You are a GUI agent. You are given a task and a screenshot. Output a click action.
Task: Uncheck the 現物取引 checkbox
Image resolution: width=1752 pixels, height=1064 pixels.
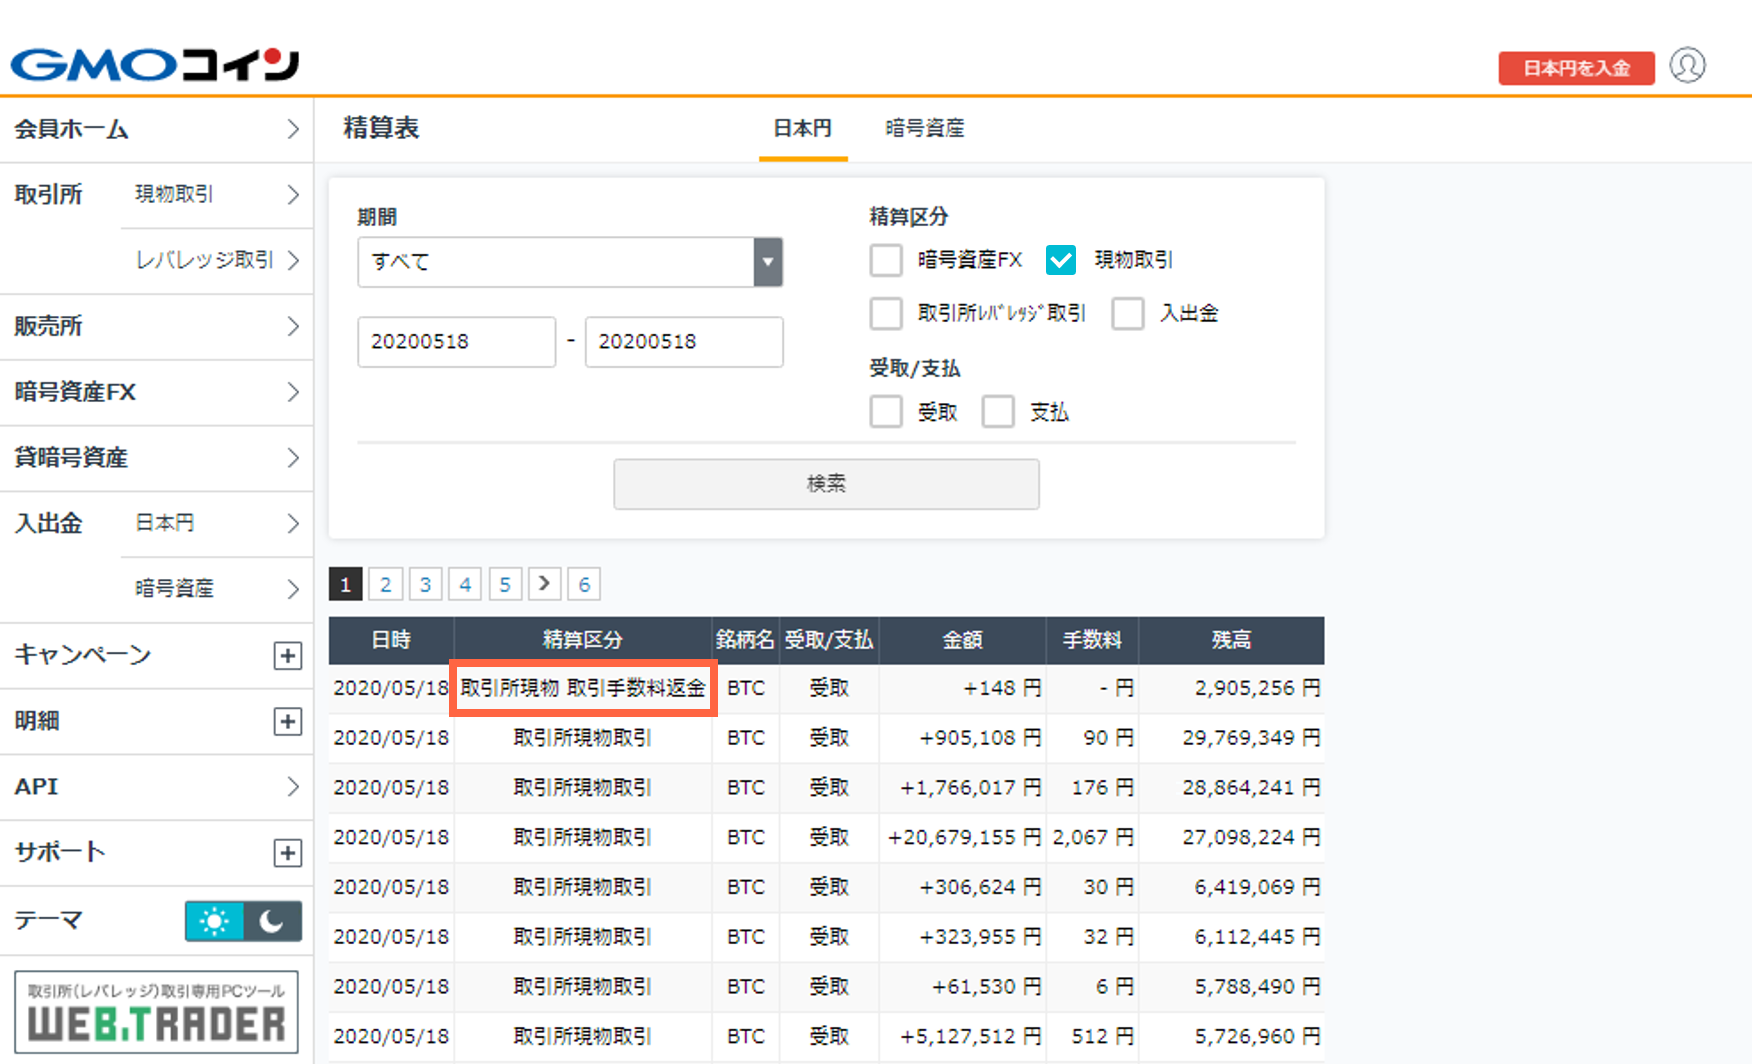1060,260
